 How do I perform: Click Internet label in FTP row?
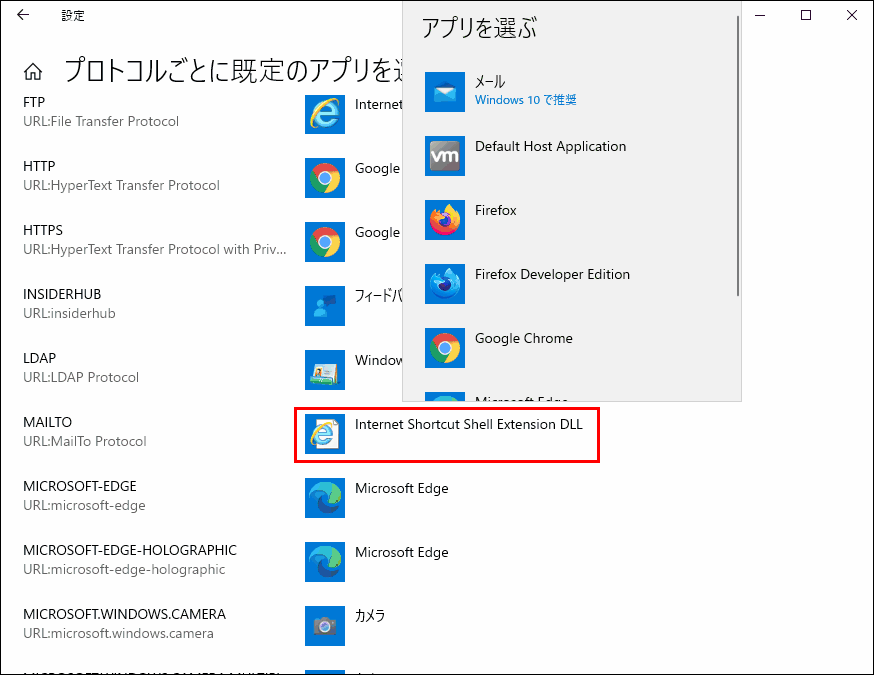(378, 105)
